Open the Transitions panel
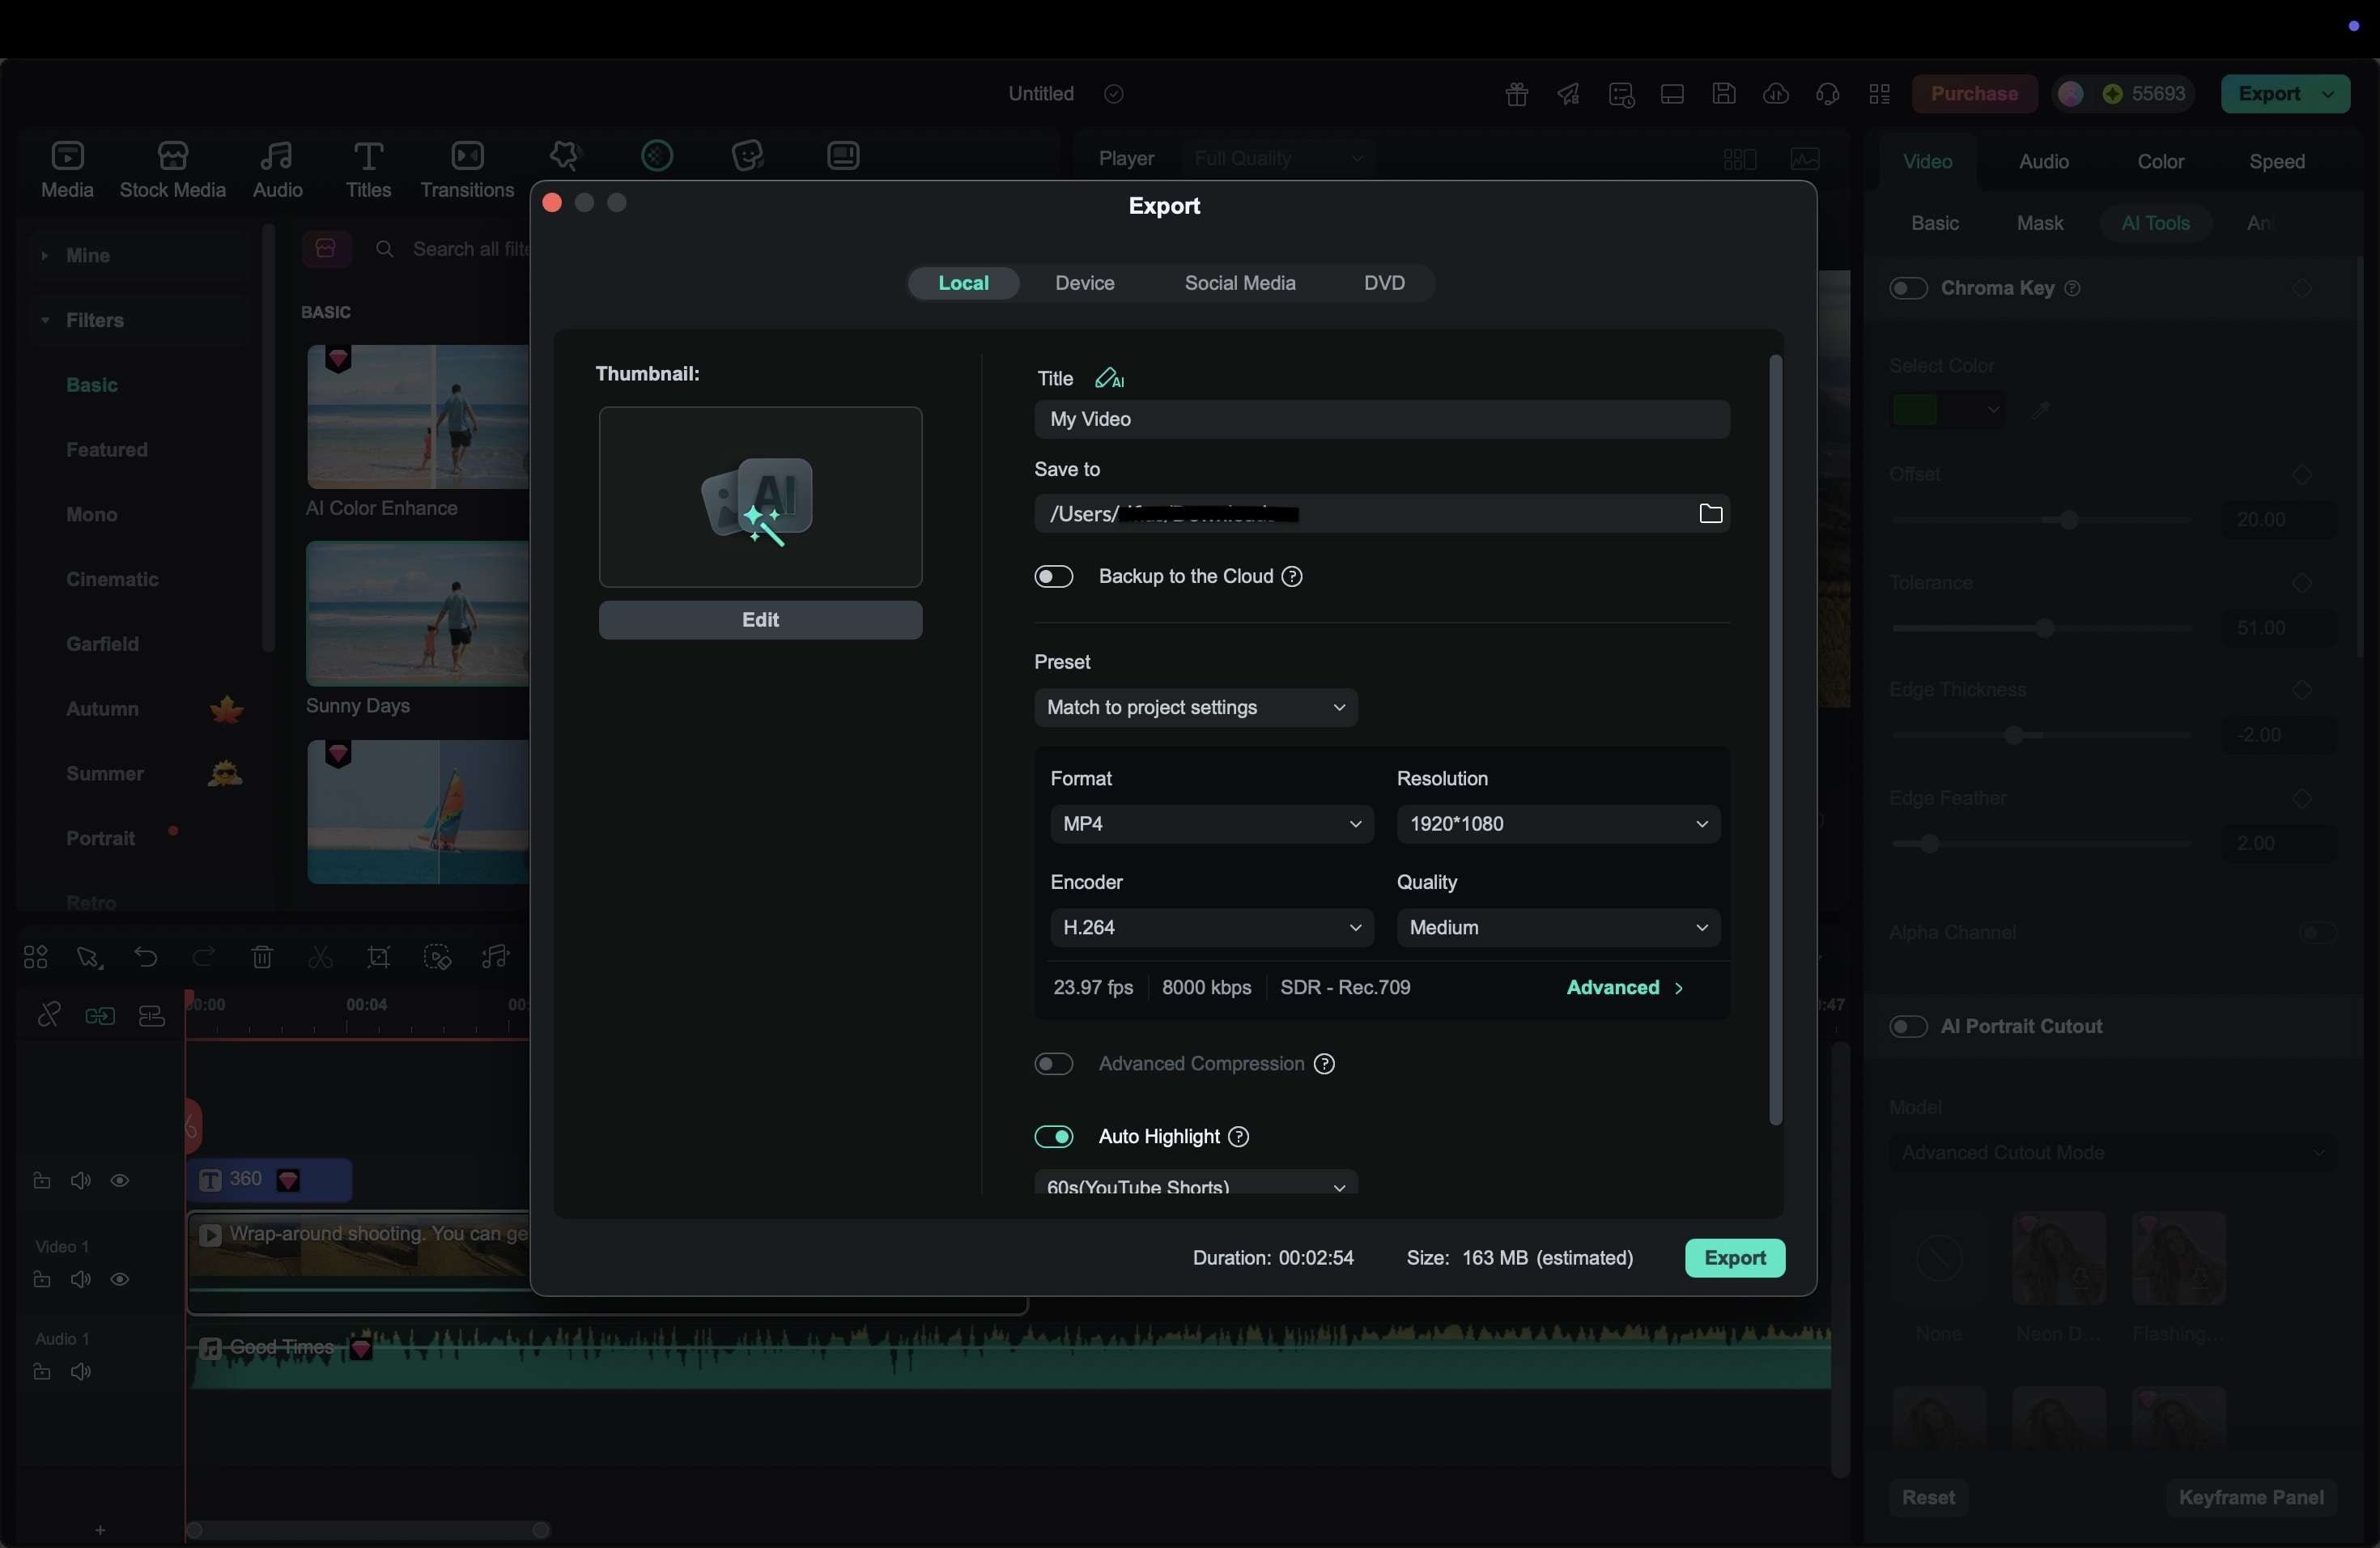Screen dimensions: 2380x1548 [x=467, y=170]
